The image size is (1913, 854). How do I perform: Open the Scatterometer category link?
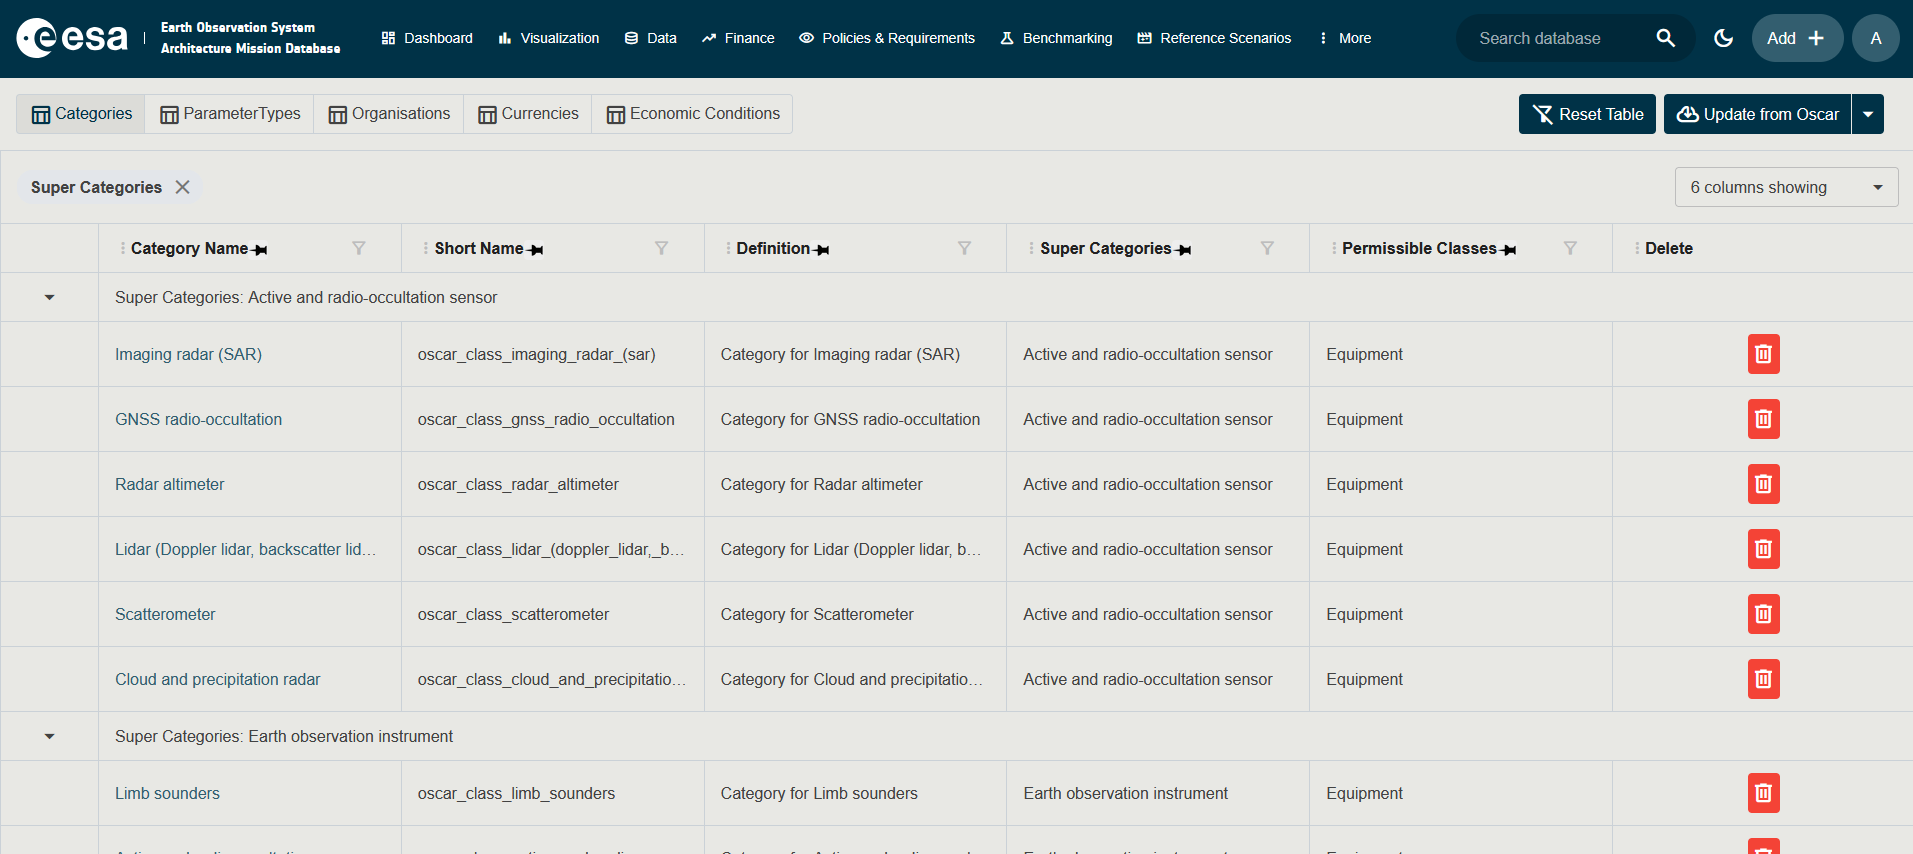click(x=165, y=614)
